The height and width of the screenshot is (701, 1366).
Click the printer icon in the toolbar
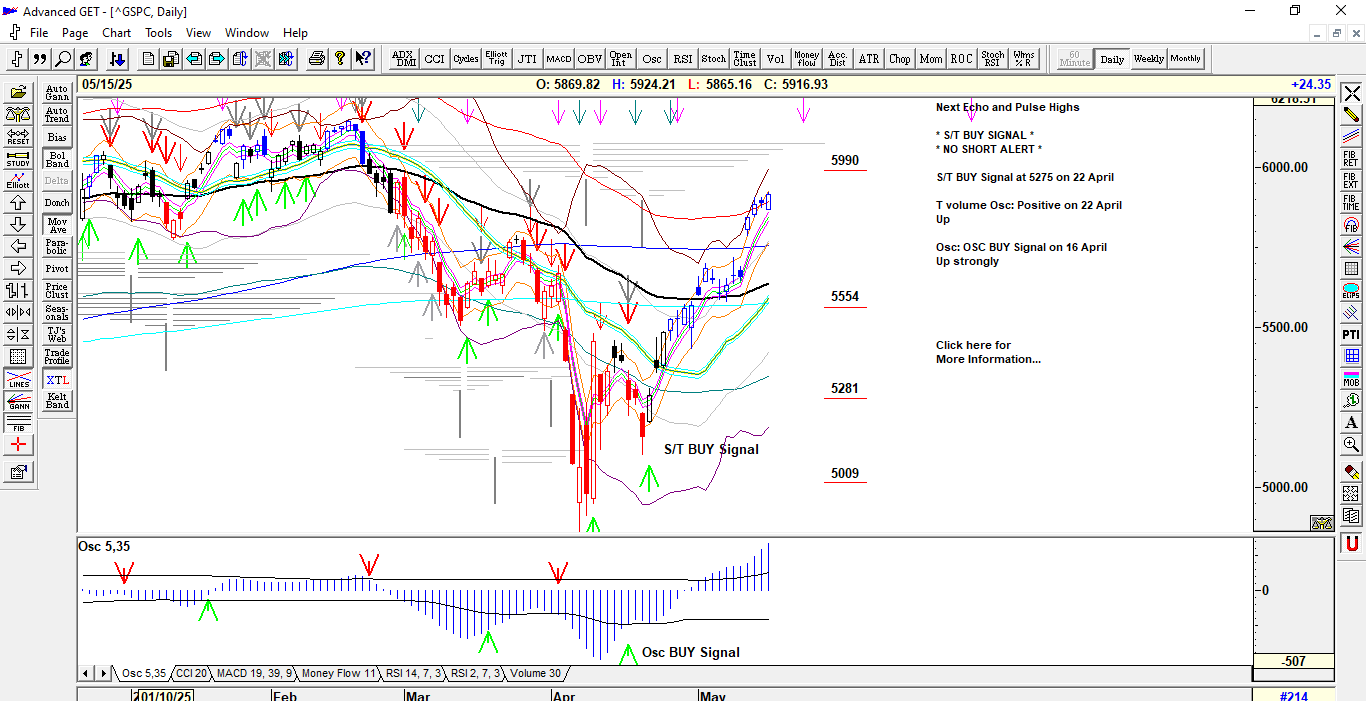[317, 59]
